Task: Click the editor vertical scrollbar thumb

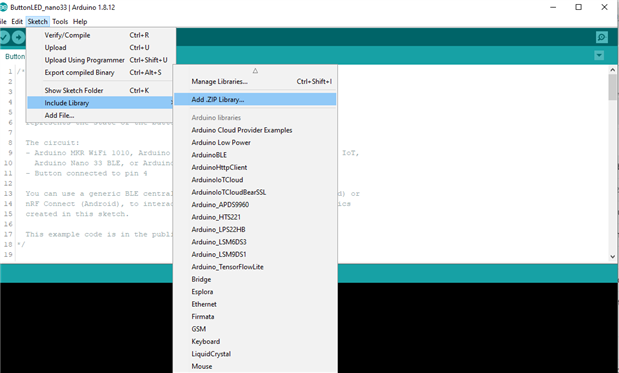Action: point(613,87)
